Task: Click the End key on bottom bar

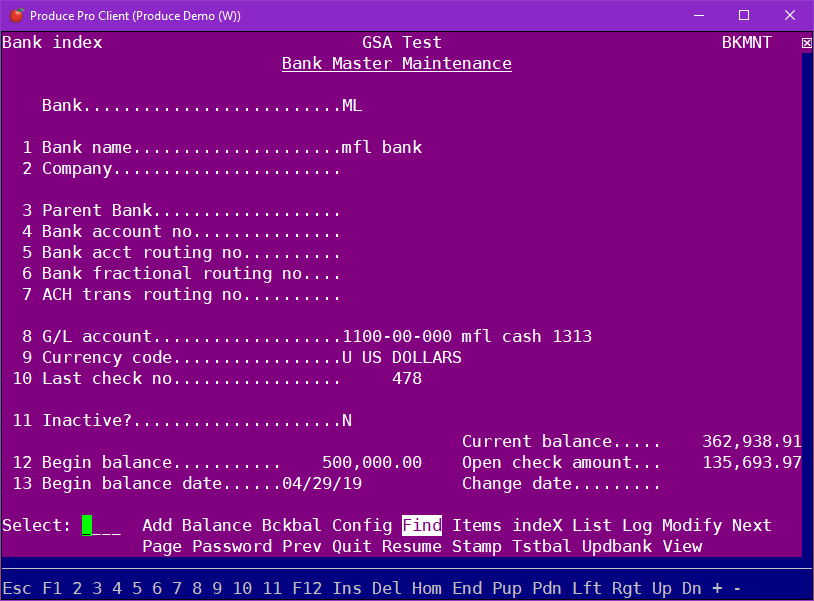Action: [467, 589]
